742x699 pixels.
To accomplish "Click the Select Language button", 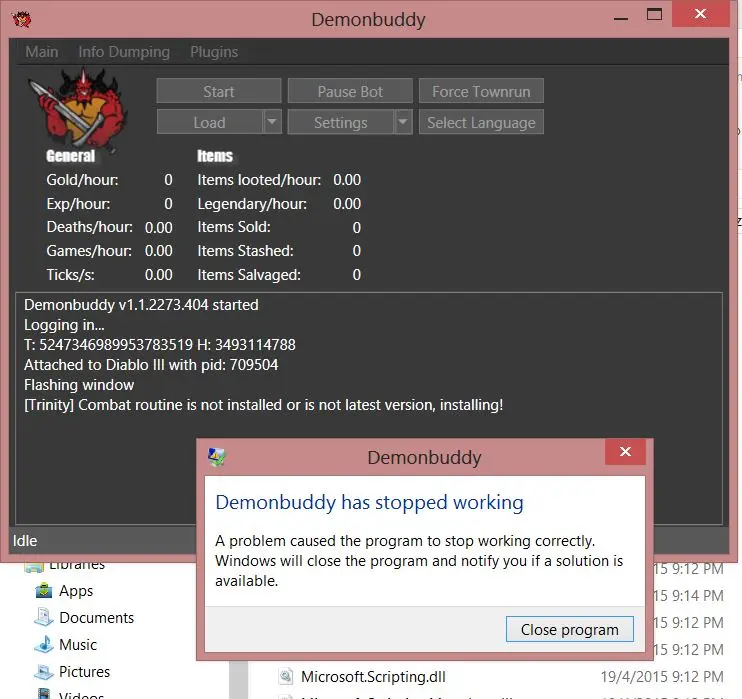I will [481, 122].
